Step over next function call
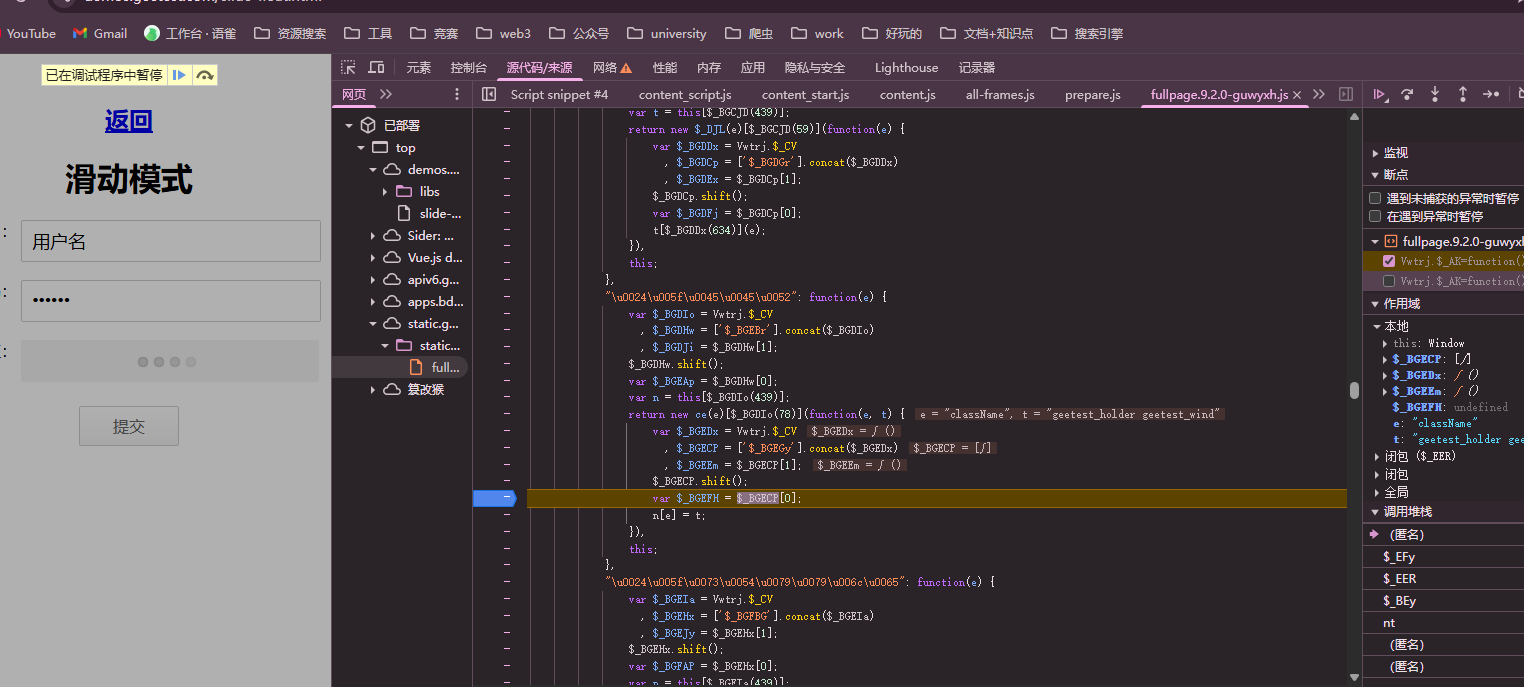This screenshot has height=687, width=1524. (x=1407, y=94)
